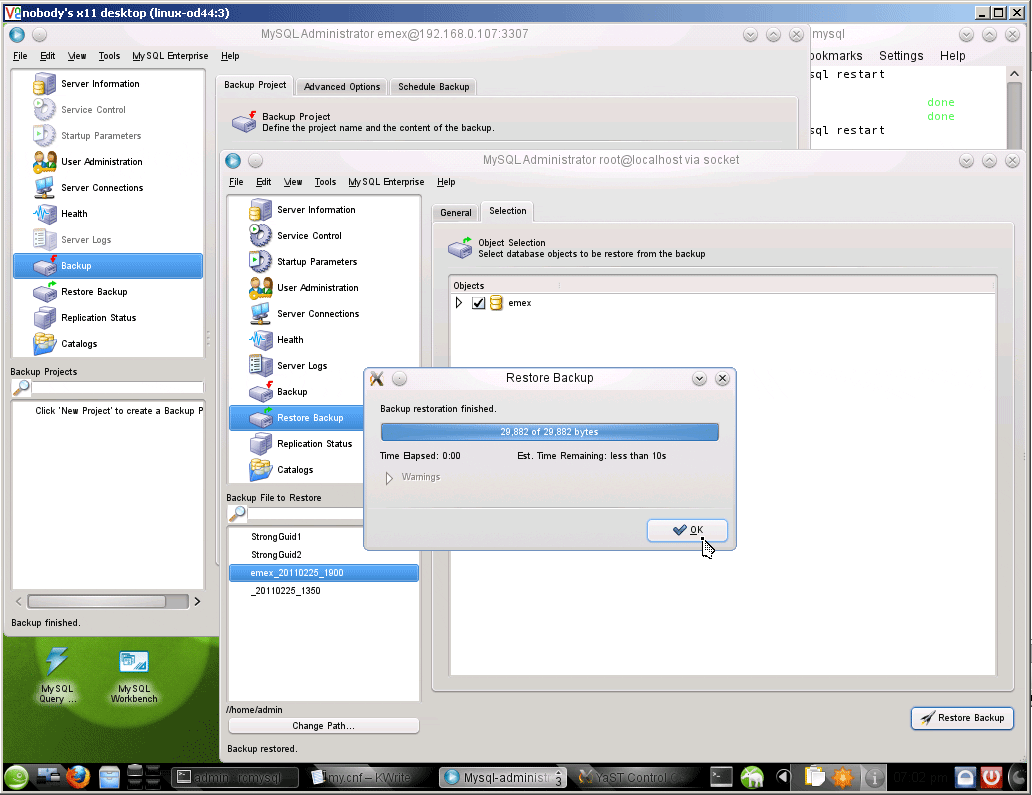Open the clipboard tray icon
Image resolution: width=1032 pixels, height=795 pixels.
coord(814,777)
